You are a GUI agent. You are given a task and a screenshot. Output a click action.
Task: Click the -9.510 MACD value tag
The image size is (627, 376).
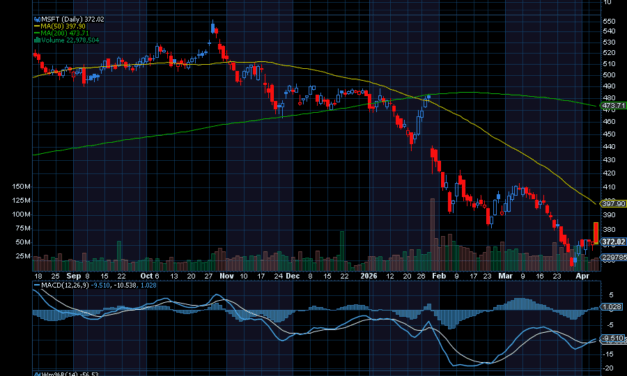pos(613,338)
